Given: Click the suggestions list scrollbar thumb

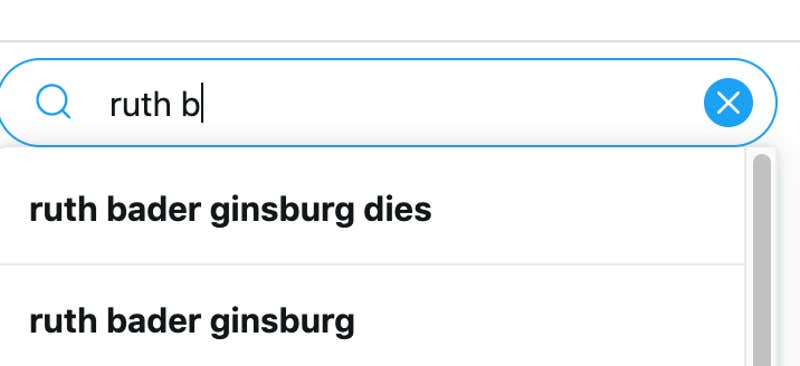Looking at the screenshot, I should pos(762,260).
